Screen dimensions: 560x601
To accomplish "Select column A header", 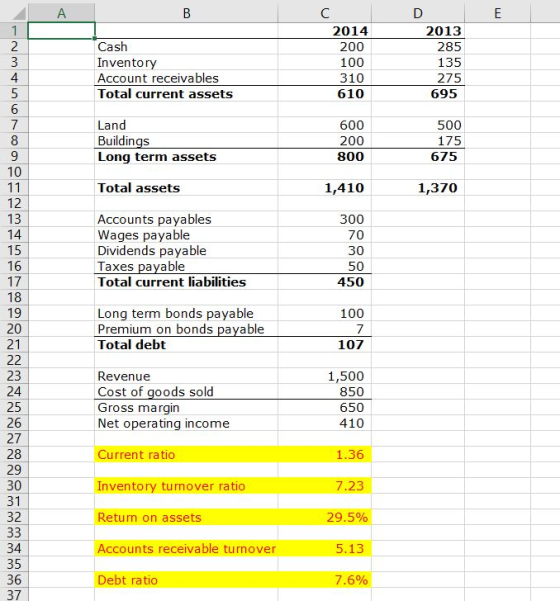I will click(x=61, y=13).
